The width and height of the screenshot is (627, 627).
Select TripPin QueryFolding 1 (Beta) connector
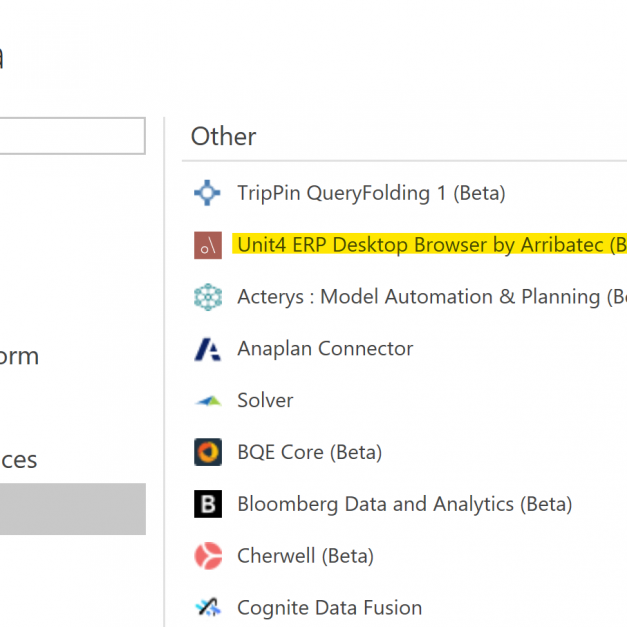371,193
